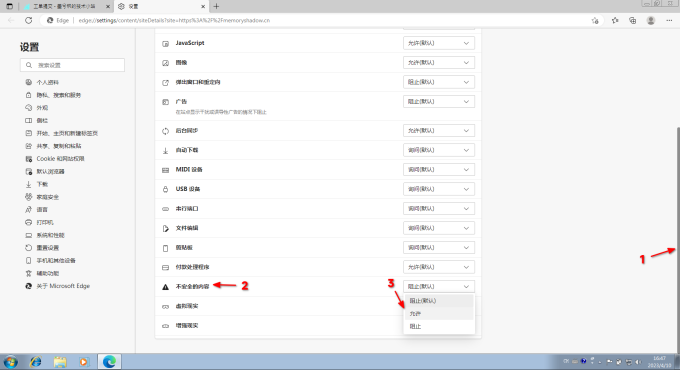Image resolution: width=680 pixels, height=370 pixels.
Task: Select 允许 option in open list
Action: coord(439,314)
